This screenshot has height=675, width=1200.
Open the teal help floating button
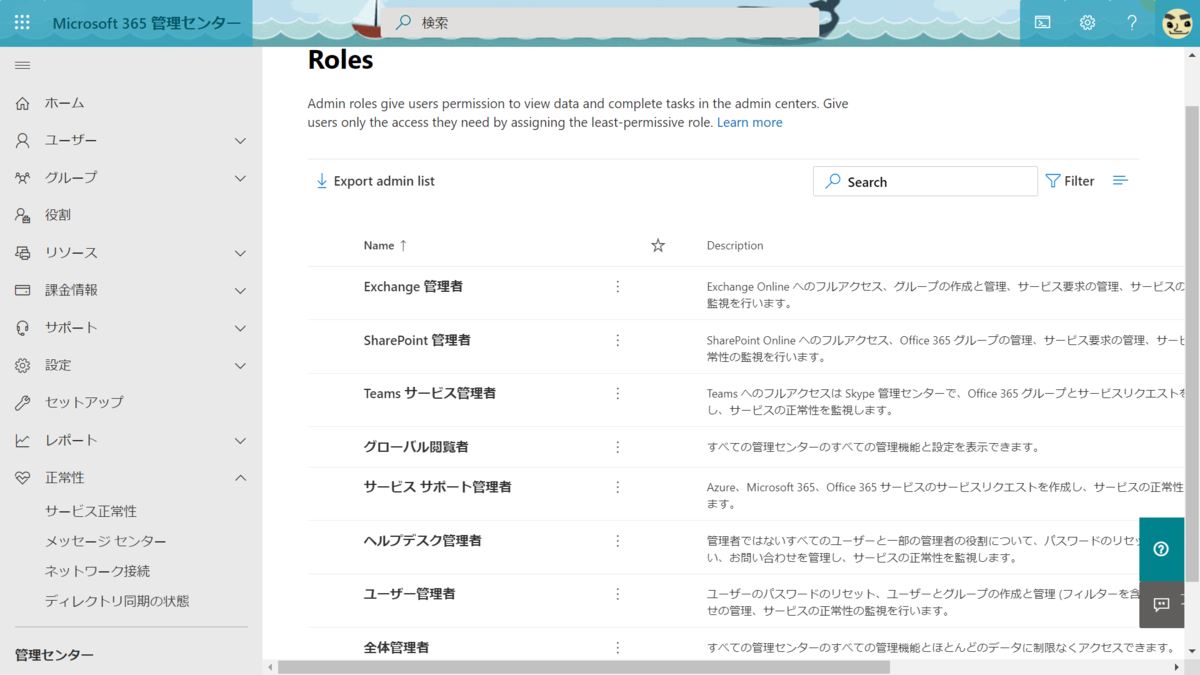click(x=1161, y=549)
